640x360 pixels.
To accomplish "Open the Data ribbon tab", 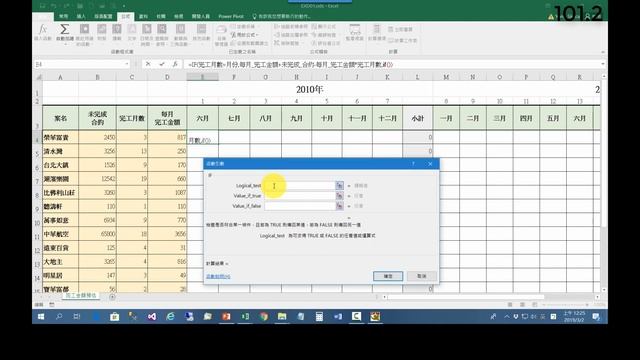I will (x=143, y=16).
